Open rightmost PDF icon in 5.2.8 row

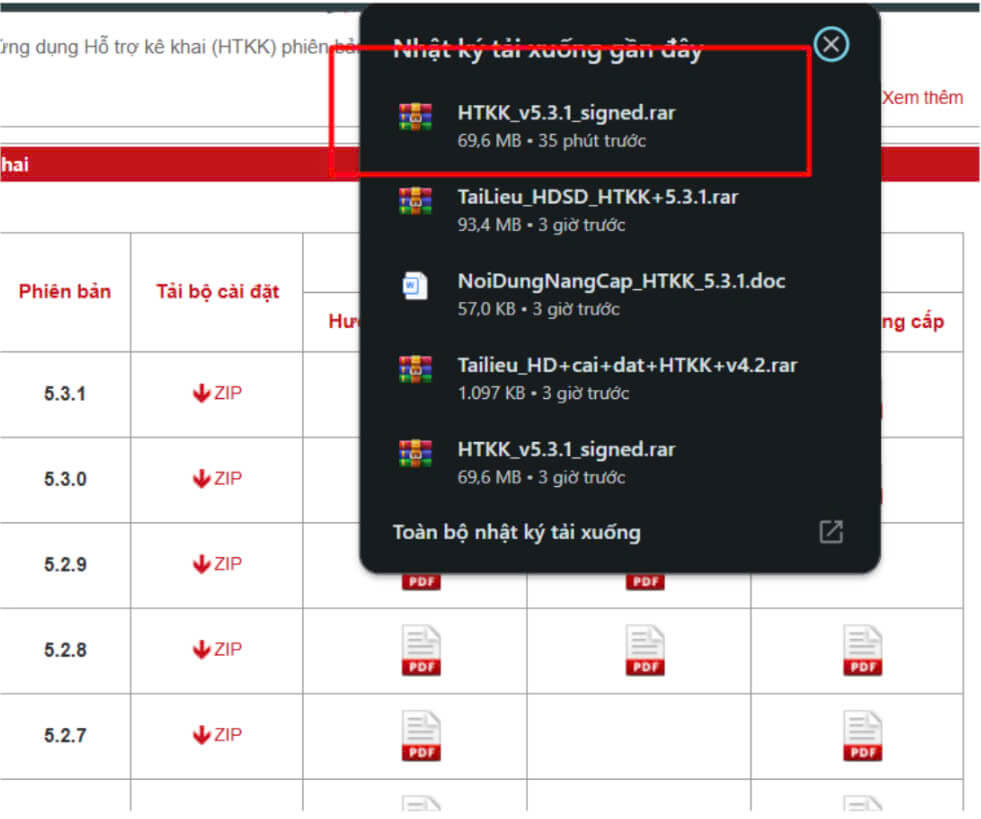coord(863,650)
